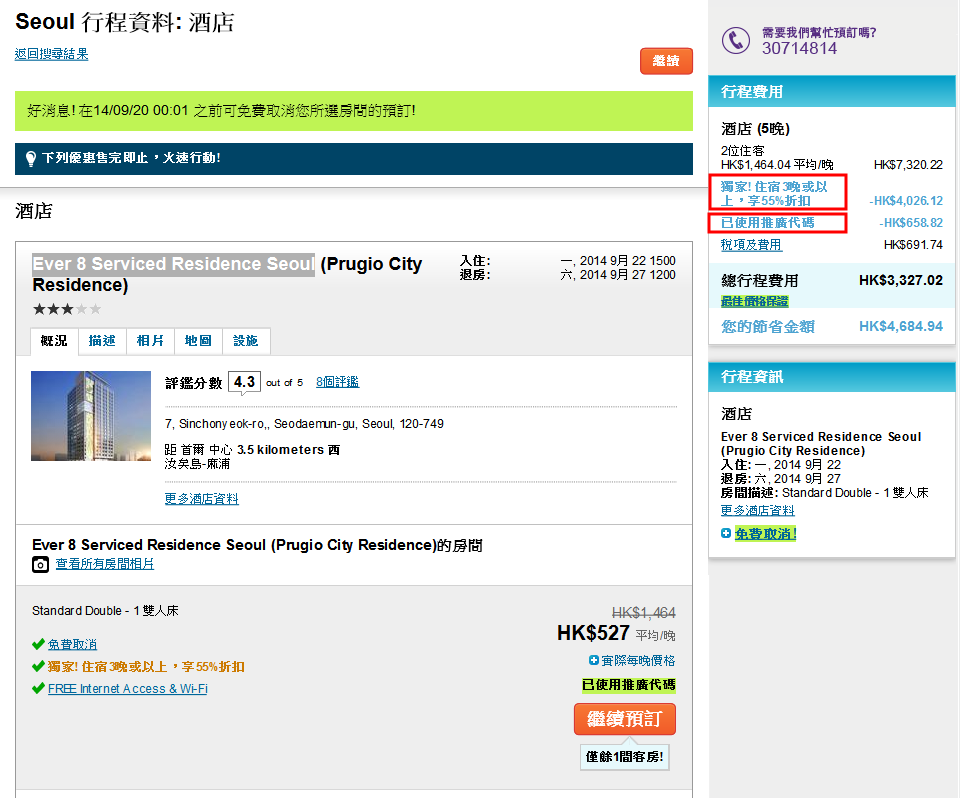
Task: Click the camera icon for room photos
Action: 40,565
